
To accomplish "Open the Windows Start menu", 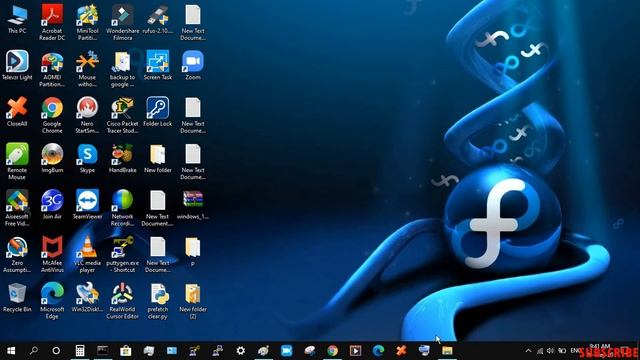I will (11, 351).
